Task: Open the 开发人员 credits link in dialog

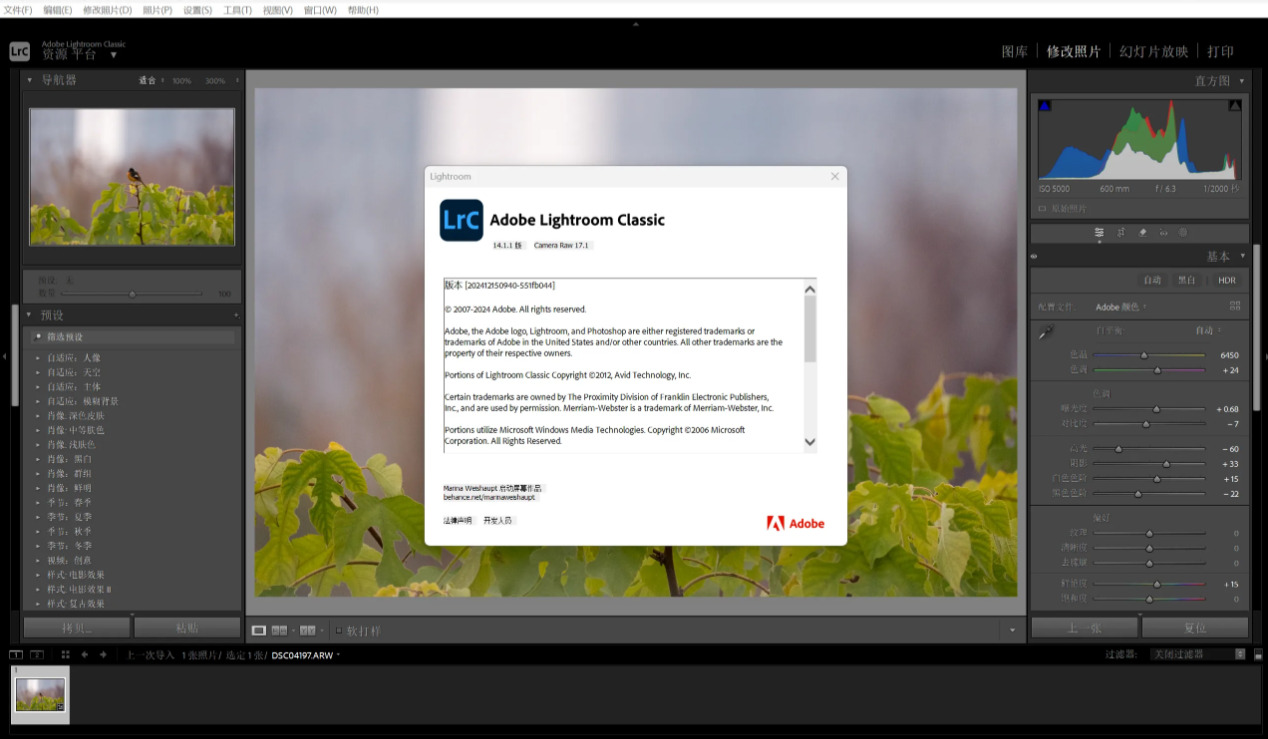Action: tap(497, 521)
